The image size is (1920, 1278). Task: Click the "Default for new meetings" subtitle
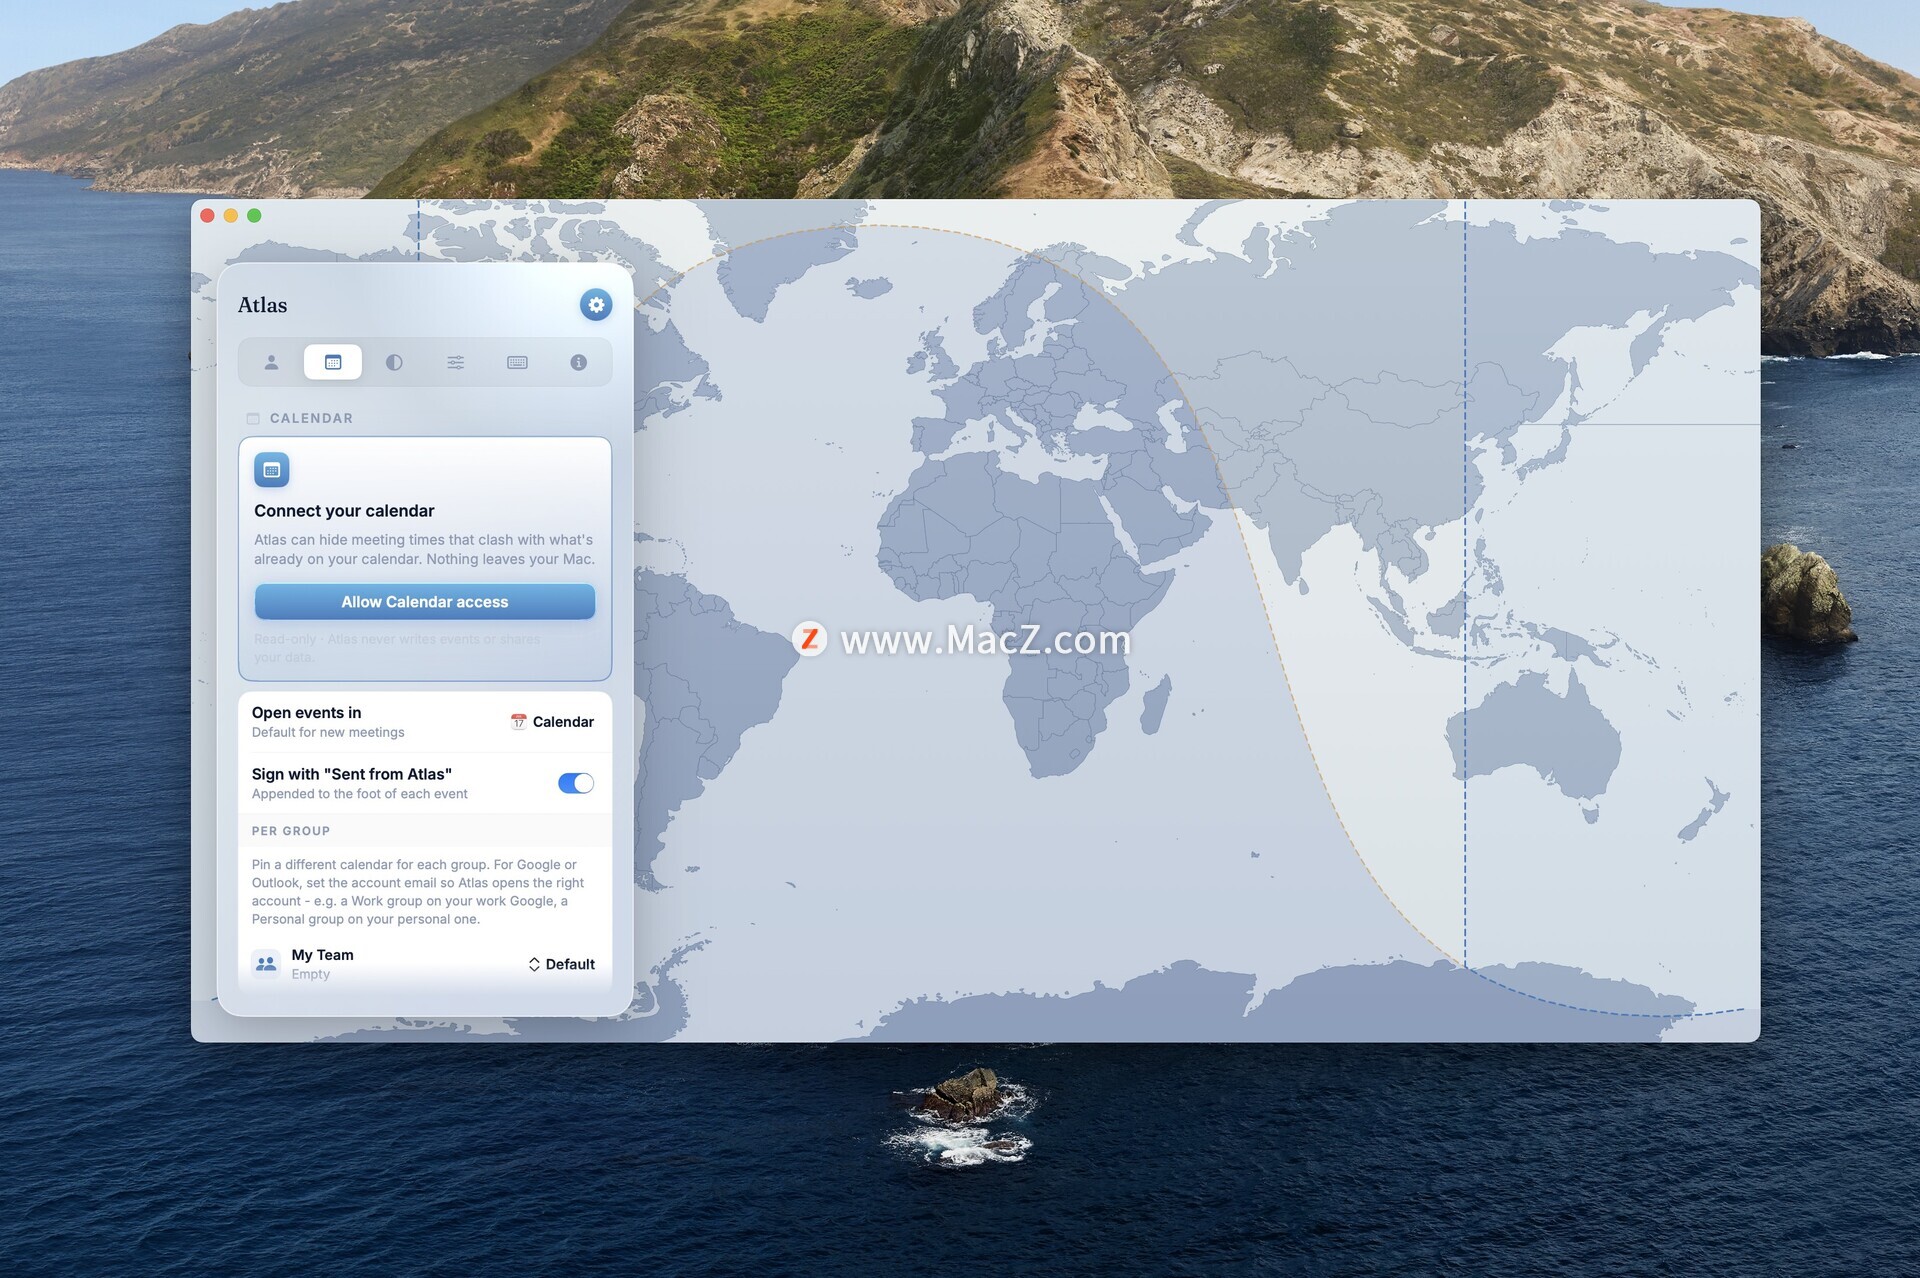tap(328, 733)
